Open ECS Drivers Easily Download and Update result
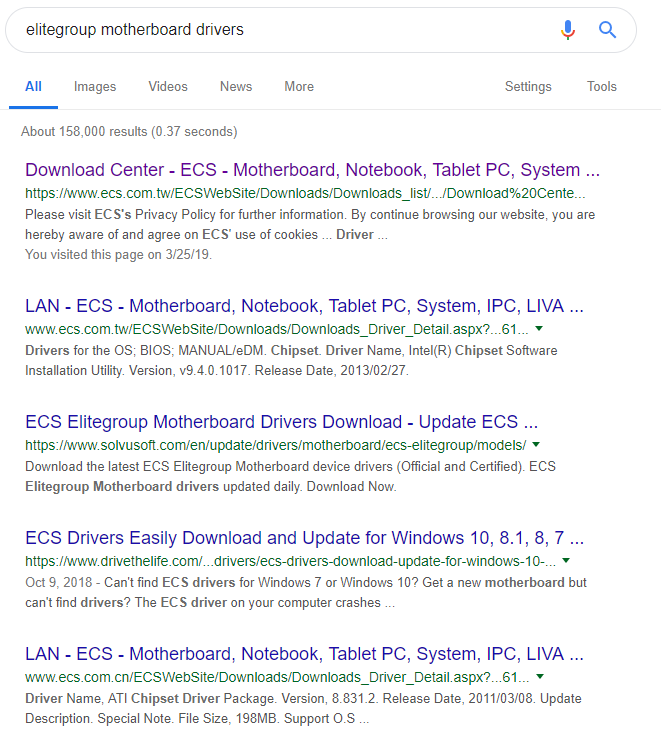 click(305, 538)
